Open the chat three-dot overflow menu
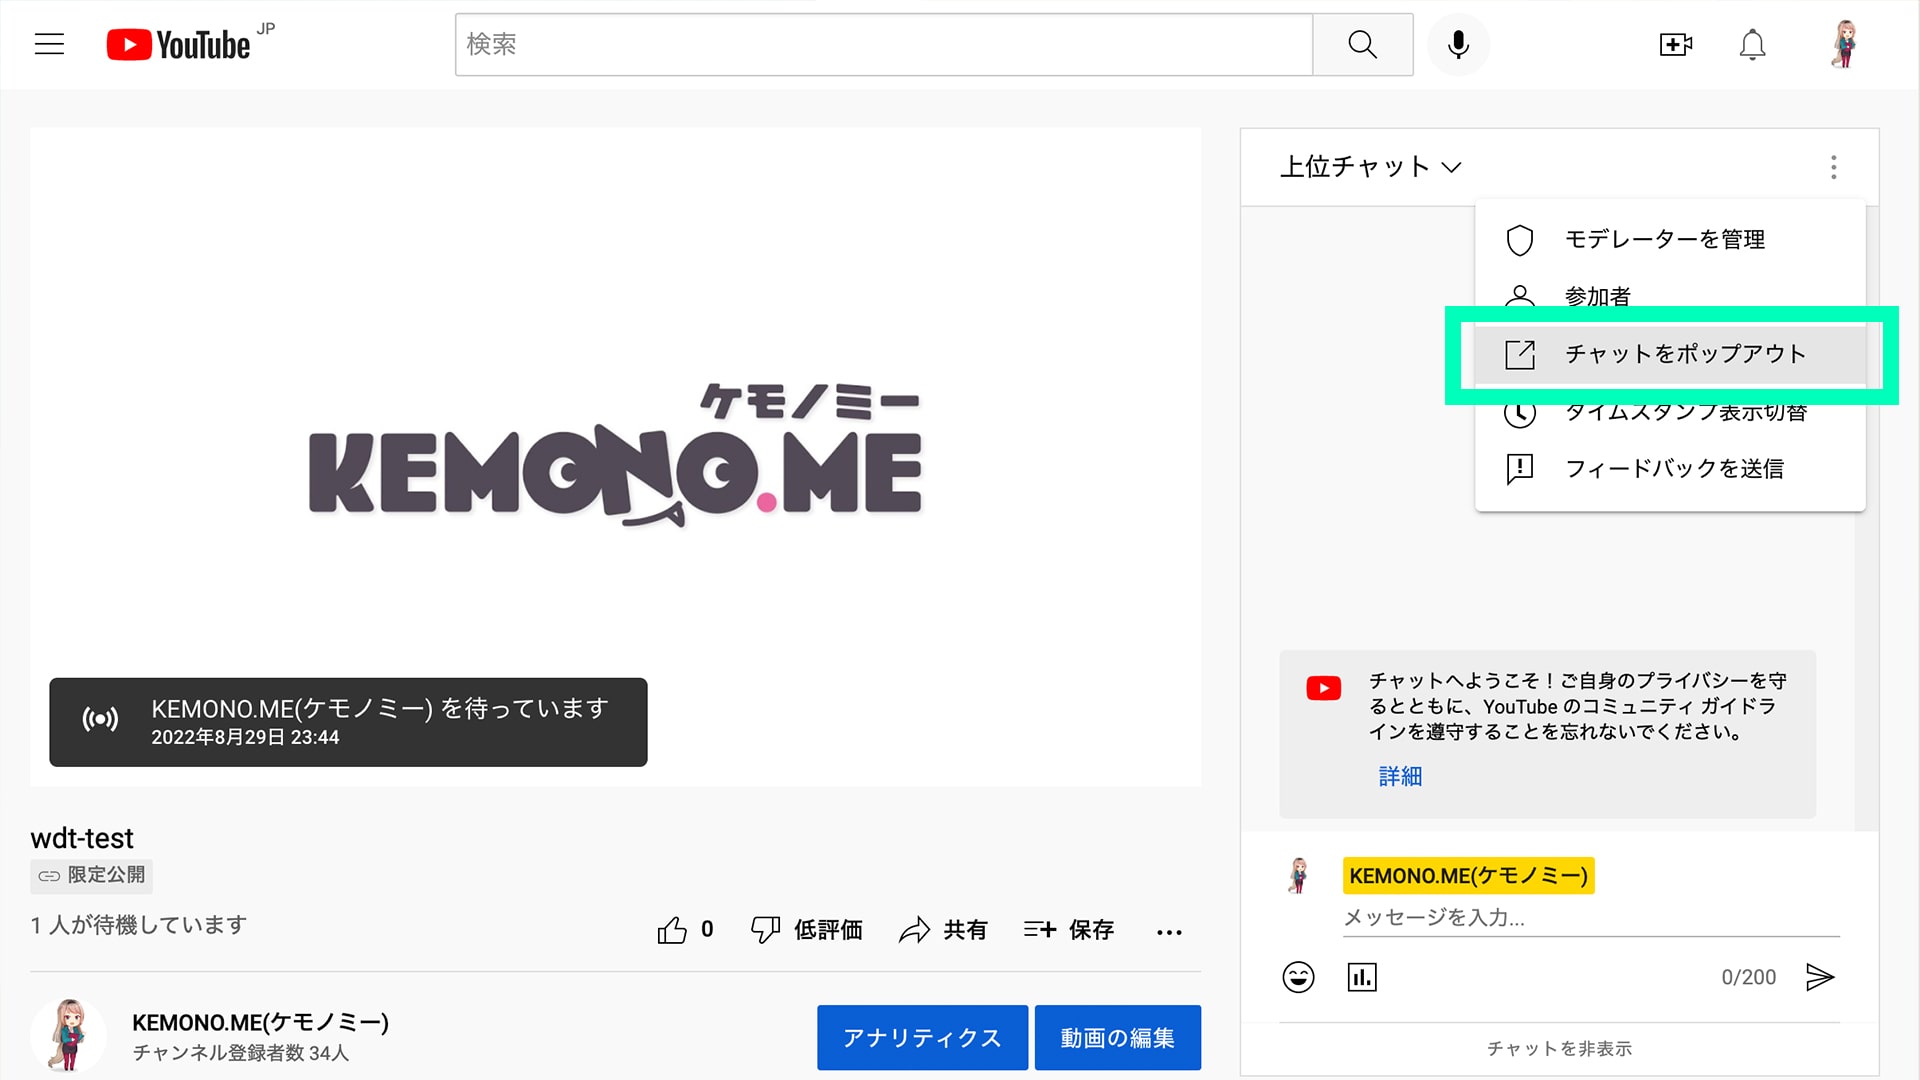The image size is (1920, 1080). (x=1834, y=167)
